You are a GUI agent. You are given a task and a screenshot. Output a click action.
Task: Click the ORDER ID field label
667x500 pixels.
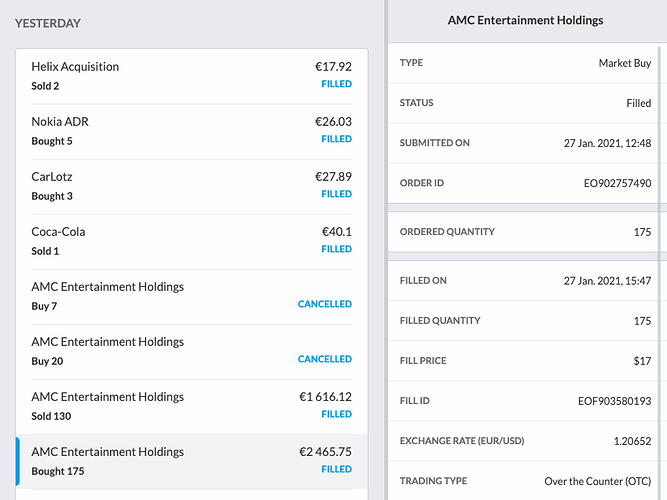point(422,183)
